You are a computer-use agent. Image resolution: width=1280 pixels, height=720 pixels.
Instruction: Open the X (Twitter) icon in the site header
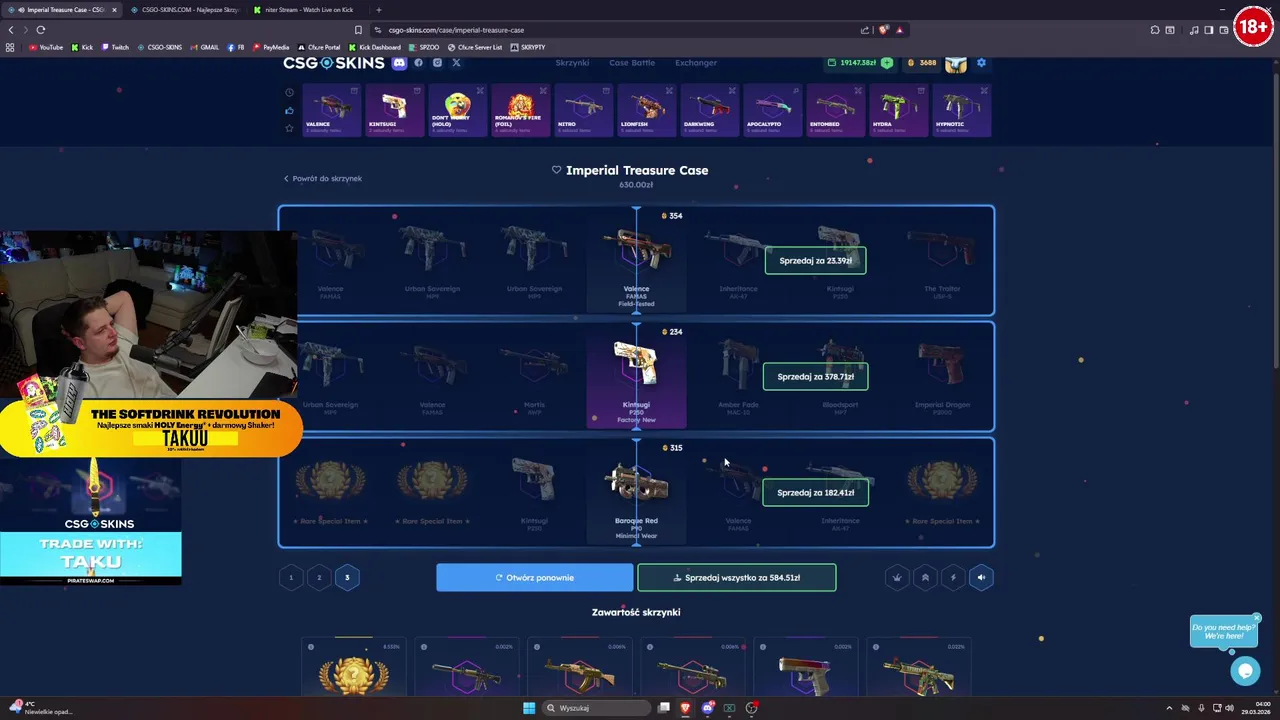coord(456,63)
